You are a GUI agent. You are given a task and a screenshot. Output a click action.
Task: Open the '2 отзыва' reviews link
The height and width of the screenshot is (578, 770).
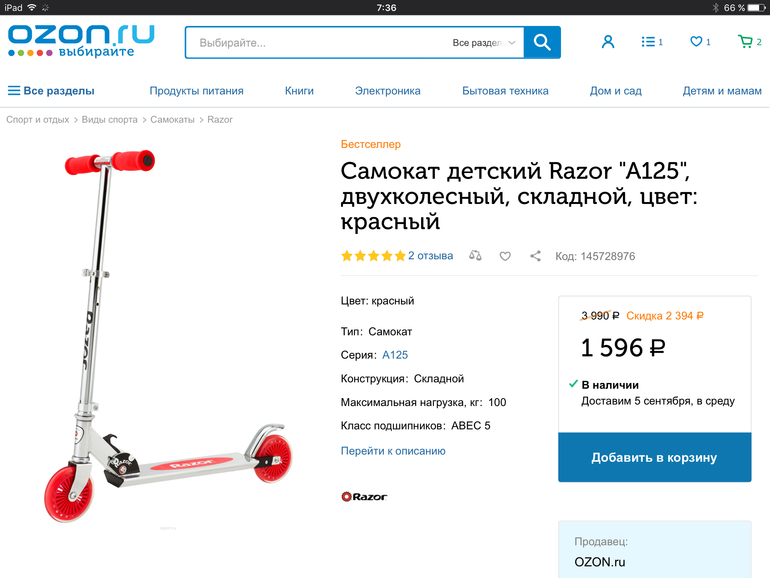pyautogui.click(x=431, y=256)
